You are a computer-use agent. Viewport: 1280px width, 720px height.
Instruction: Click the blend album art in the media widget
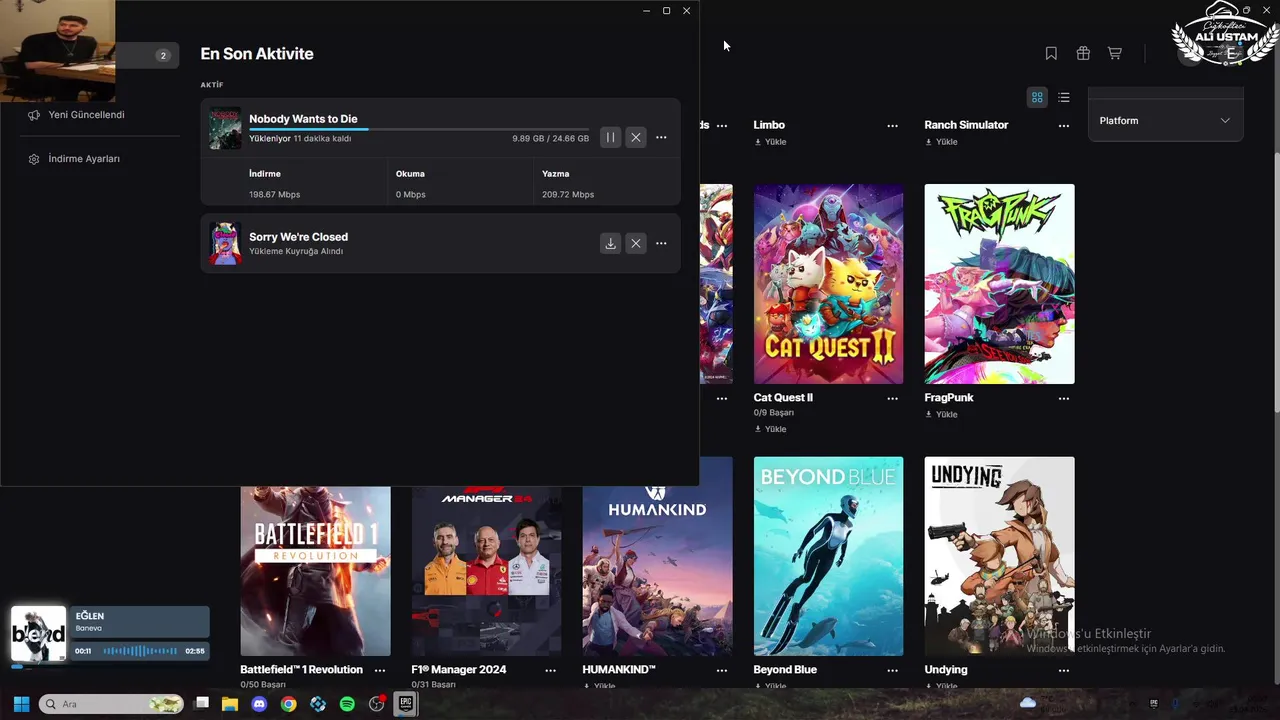click(x=38, y=634)
